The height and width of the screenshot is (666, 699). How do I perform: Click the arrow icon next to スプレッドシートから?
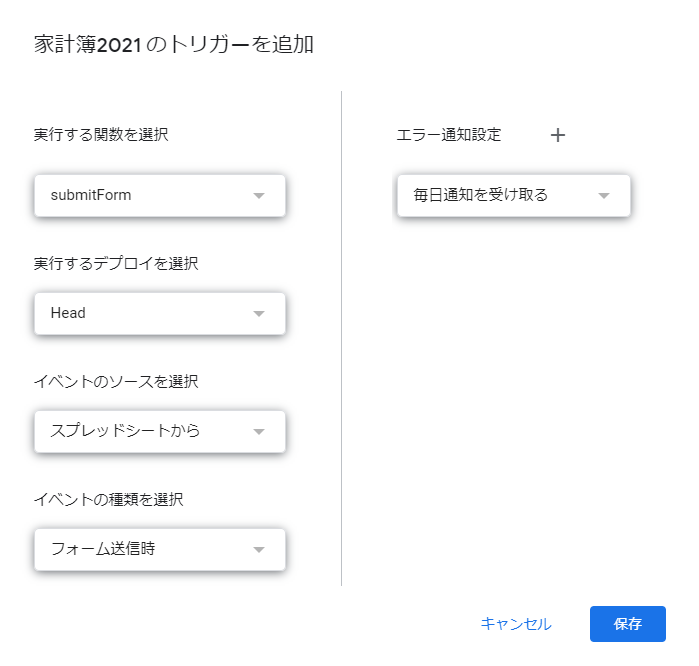pos(259,432)
